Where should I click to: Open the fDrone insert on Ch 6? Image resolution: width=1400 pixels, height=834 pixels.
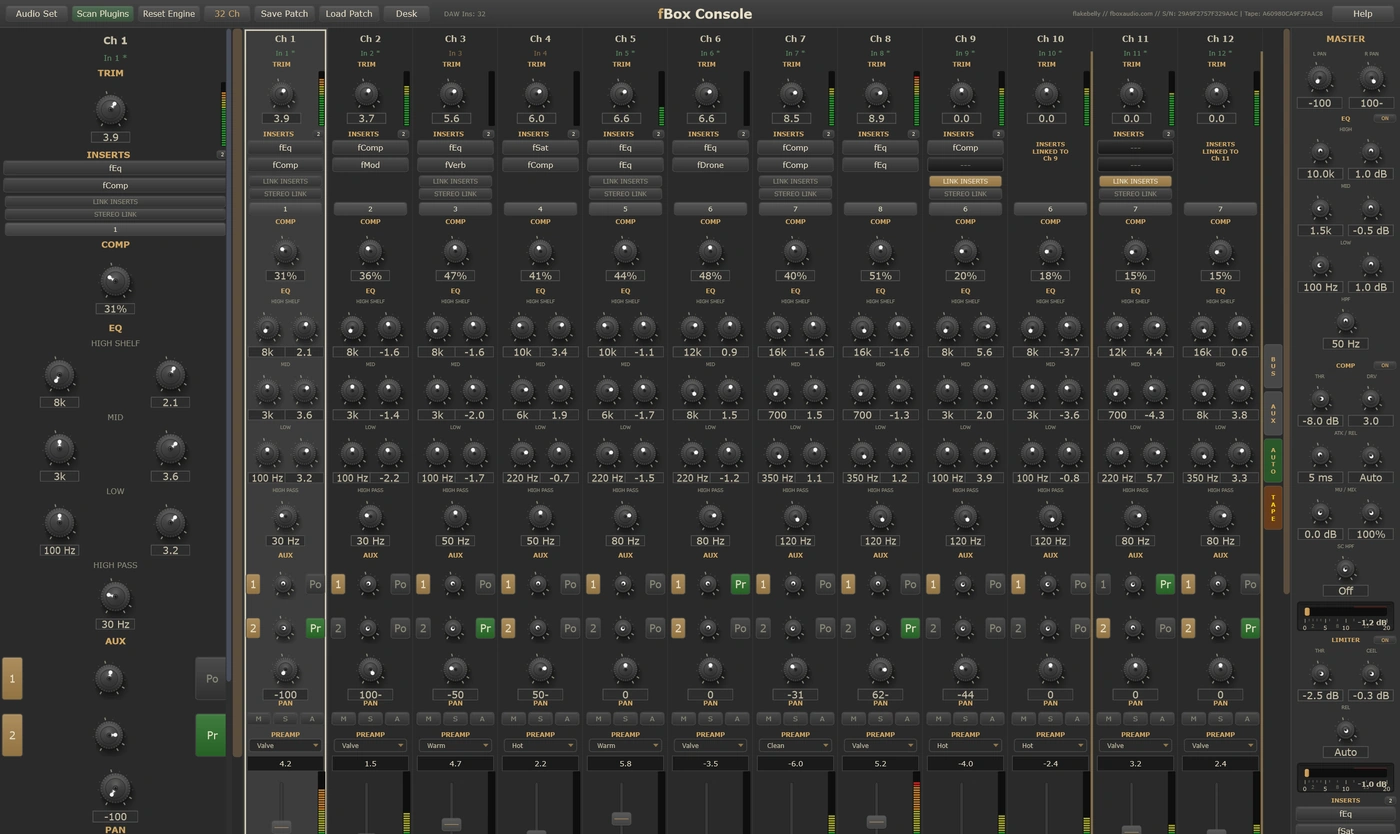(x=710, y=165)
